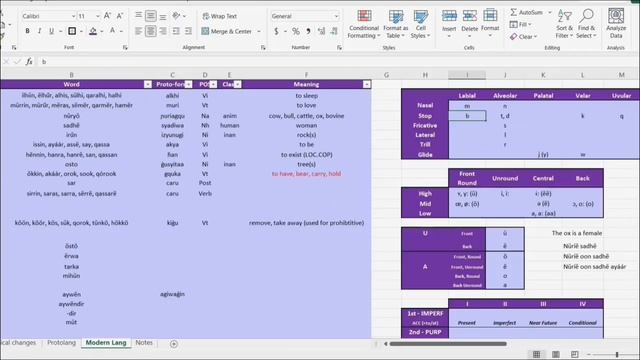
Task: Open font name dropdown Calibri
Action: click(73, 16)
